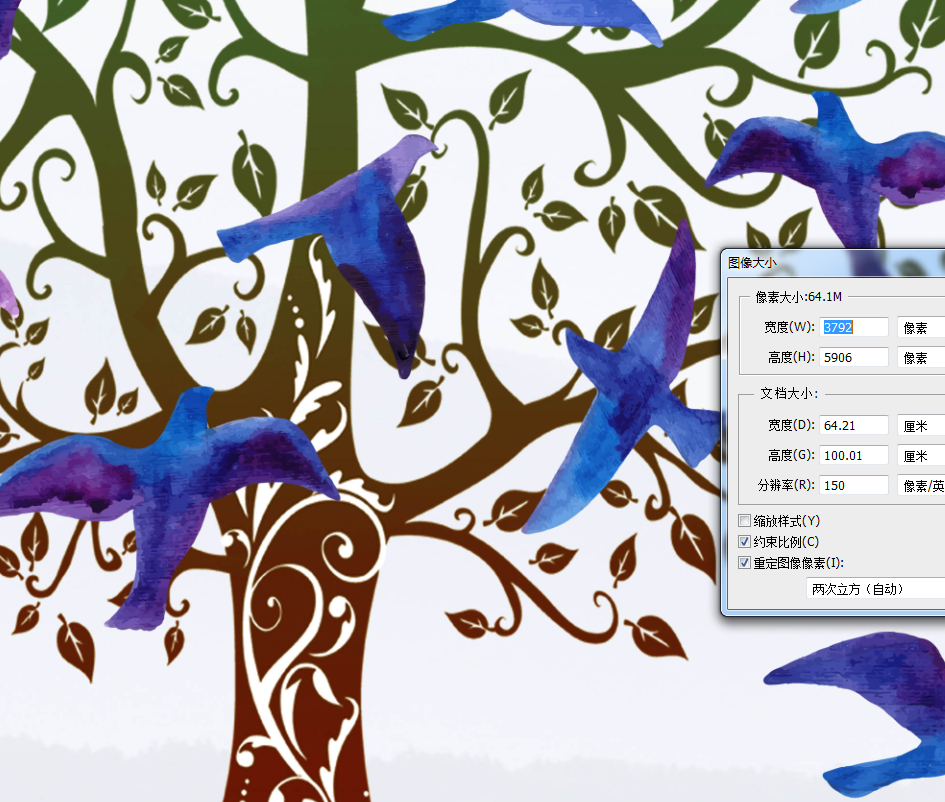Click the document height 100.01 field
945x802 pixels.
point(853,456)
